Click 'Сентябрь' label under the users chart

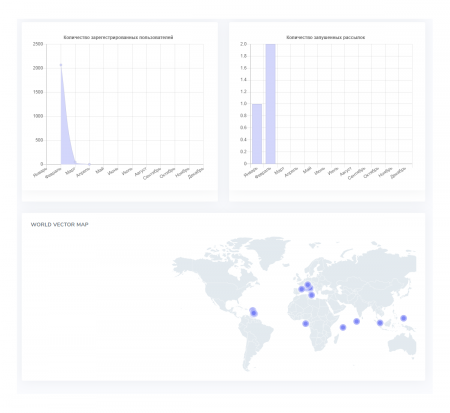point(152,174)
